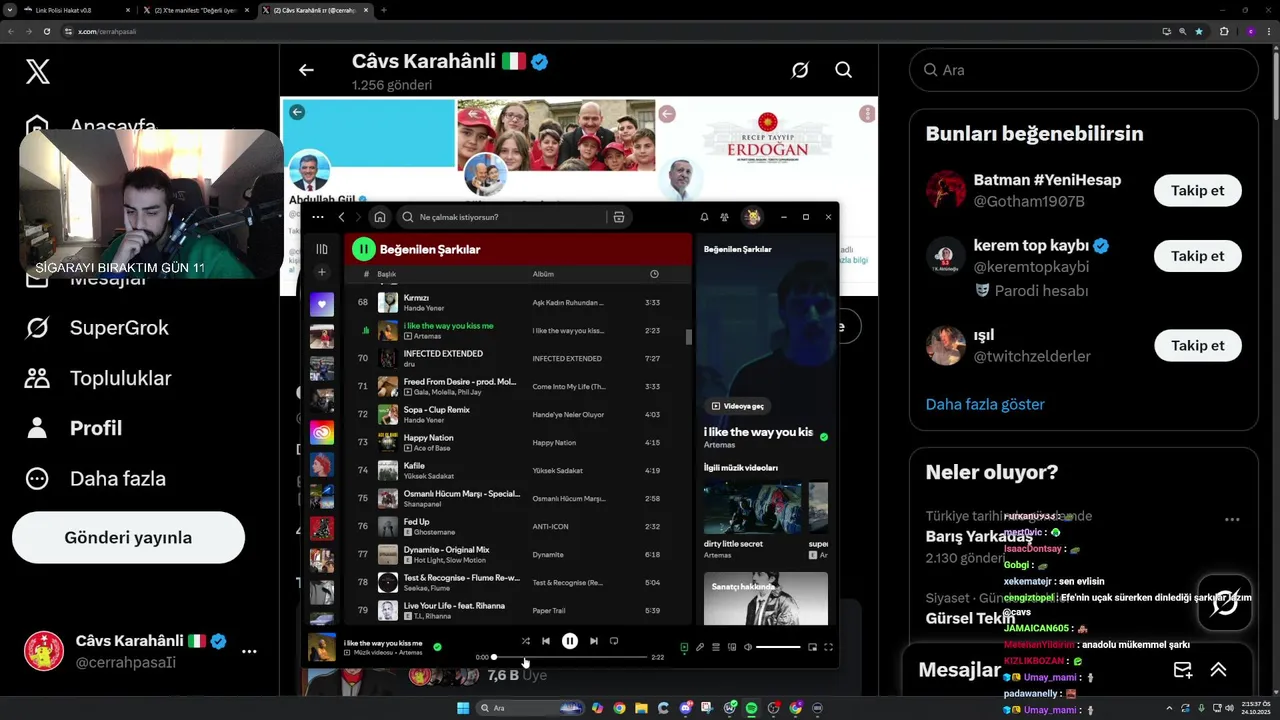Open Spotify profile avatar menu
This screenshot has height=720, width=1280.
(751, 217)
